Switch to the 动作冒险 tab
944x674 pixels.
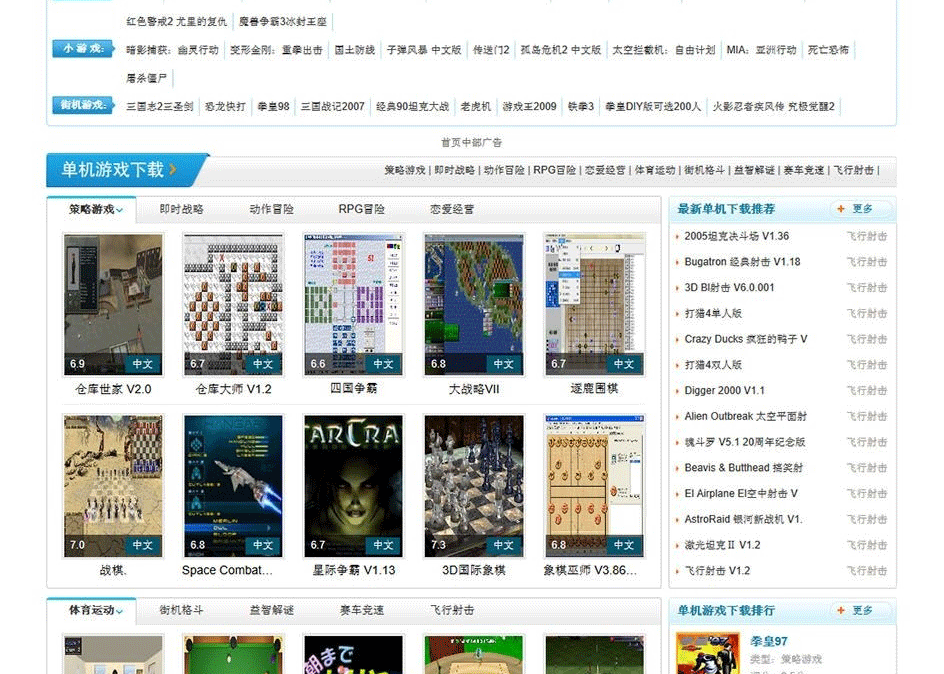pos(272,209)
